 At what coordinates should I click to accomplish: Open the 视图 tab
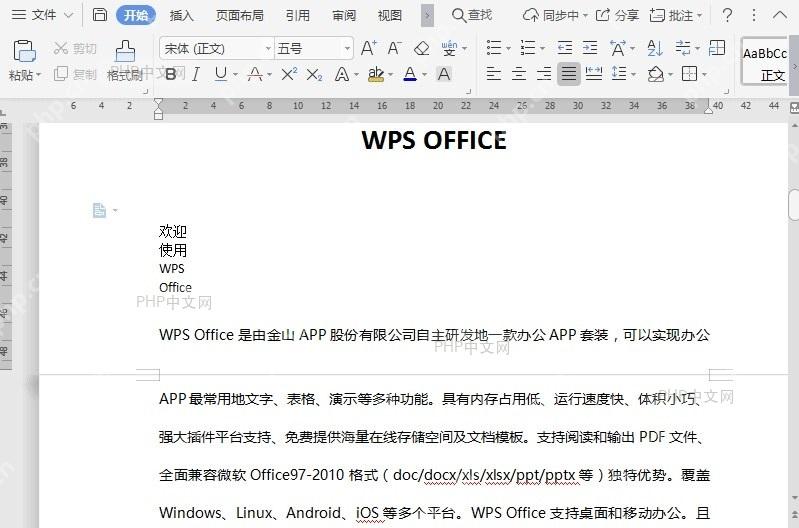(390, 15)
